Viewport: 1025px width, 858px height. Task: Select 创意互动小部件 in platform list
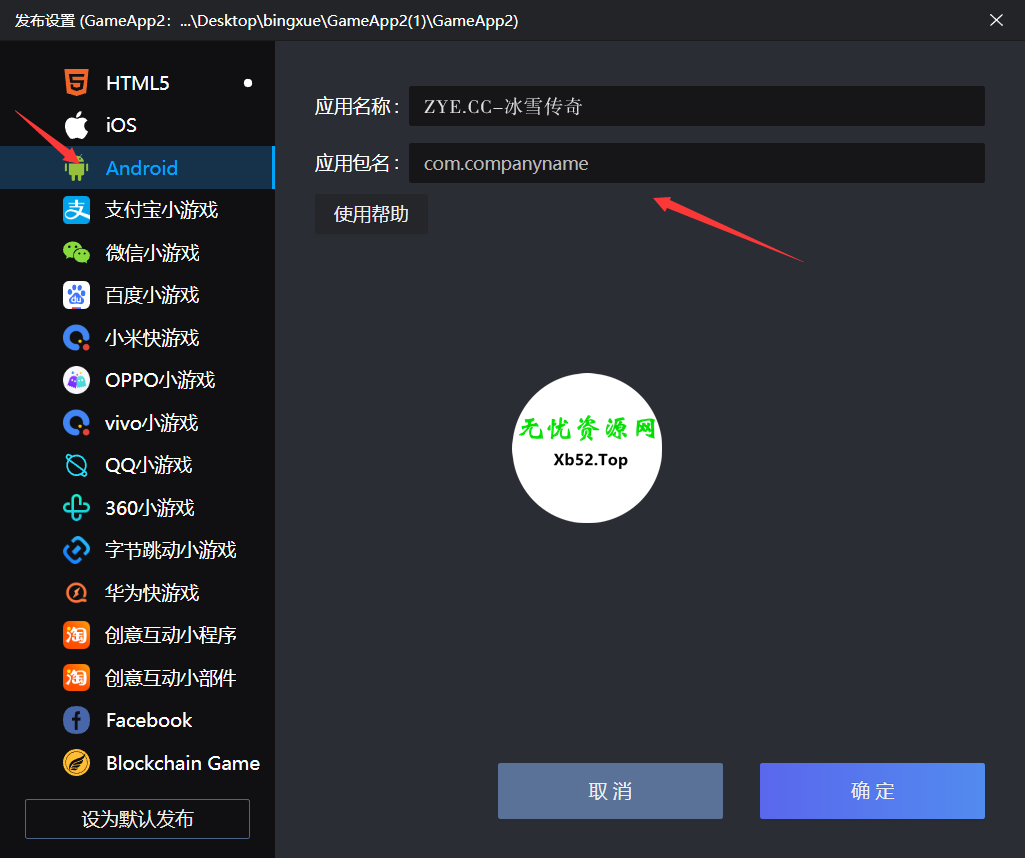pyautogui.click(x=137, y=678)
